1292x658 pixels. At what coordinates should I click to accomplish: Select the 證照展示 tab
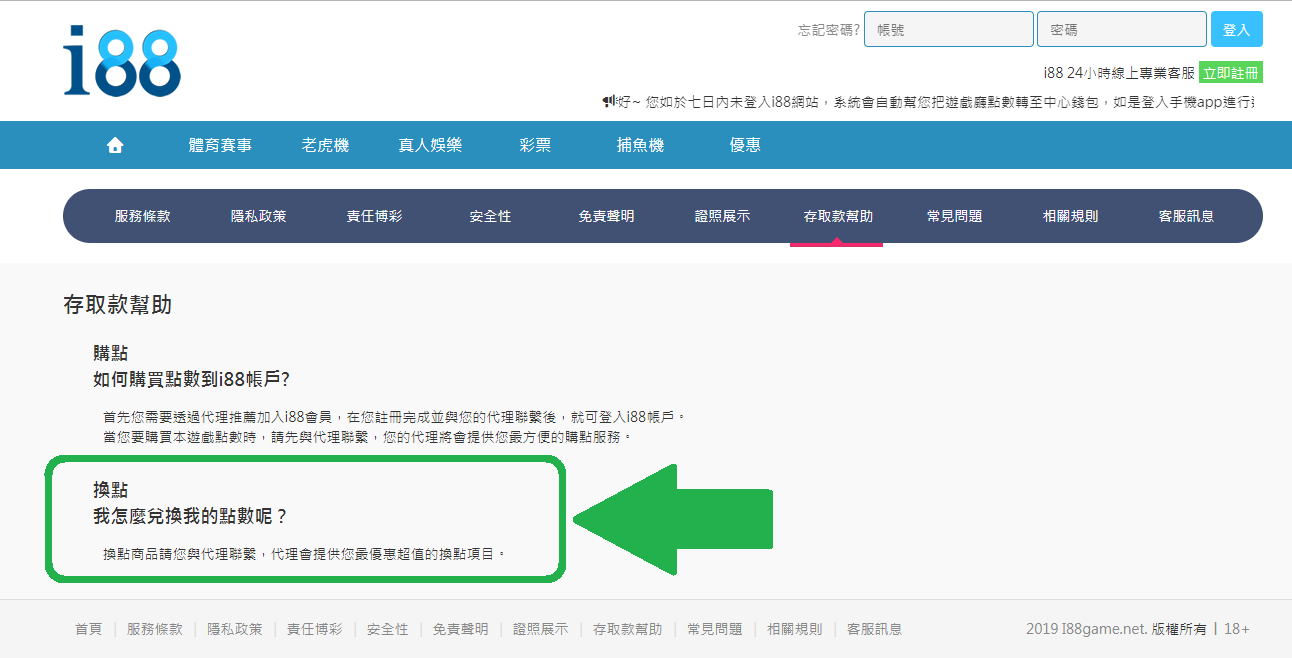722,216
